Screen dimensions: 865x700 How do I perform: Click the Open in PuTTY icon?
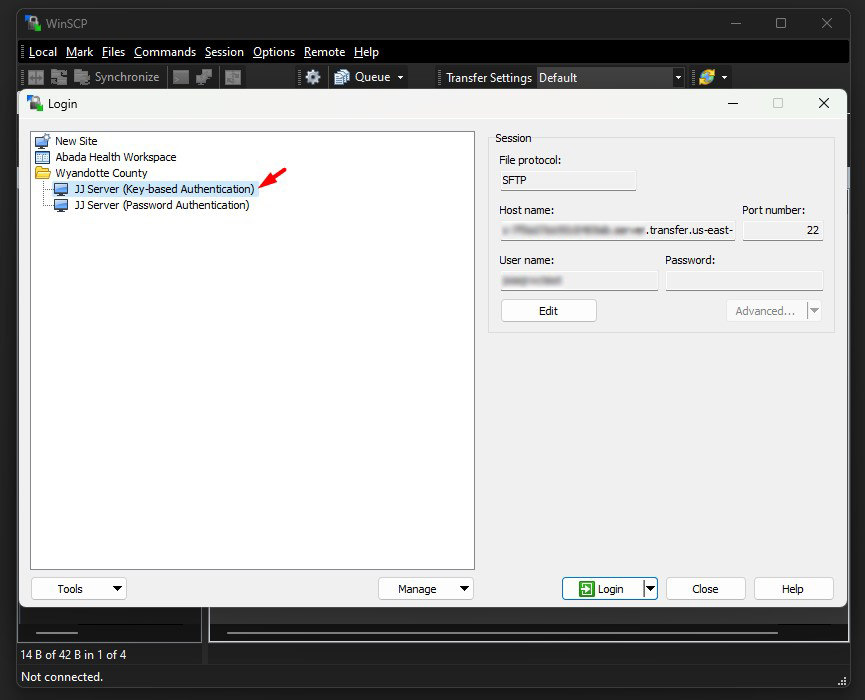coord(204,77)
